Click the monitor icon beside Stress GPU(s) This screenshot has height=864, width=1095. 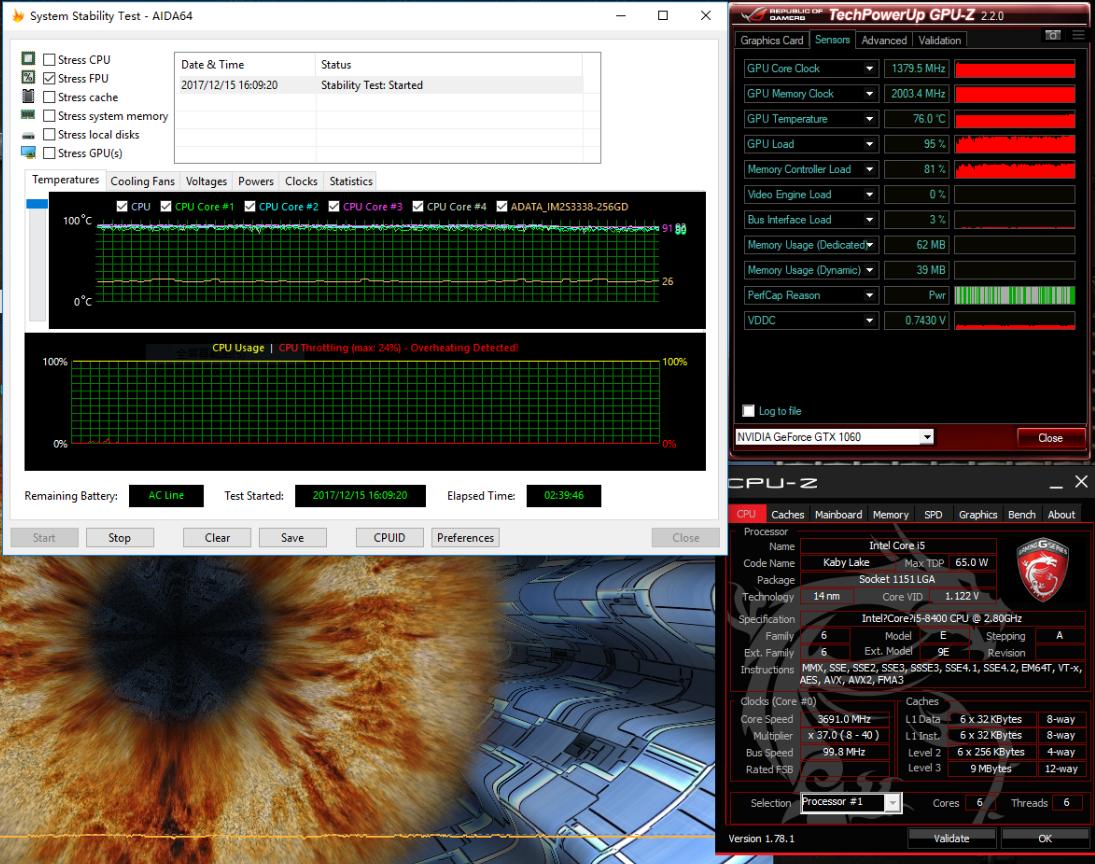(x=28, y=153)
